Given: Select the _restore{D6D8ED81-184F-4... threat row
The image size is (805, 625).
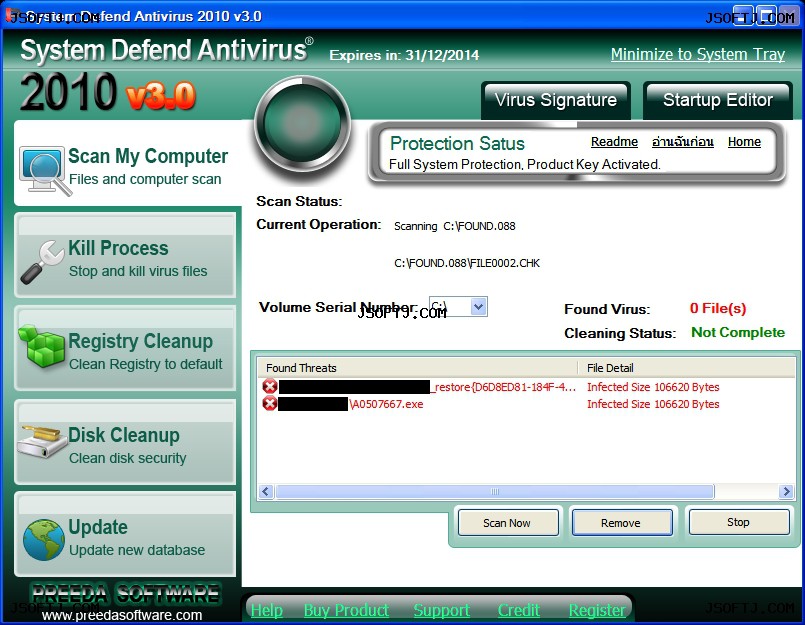Looking at the screenshot, I should click(x=527, y=387).
